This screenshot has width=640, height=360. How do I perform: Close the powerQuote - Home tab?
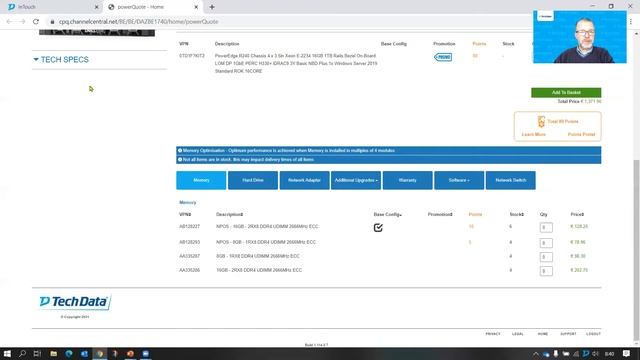196,7
